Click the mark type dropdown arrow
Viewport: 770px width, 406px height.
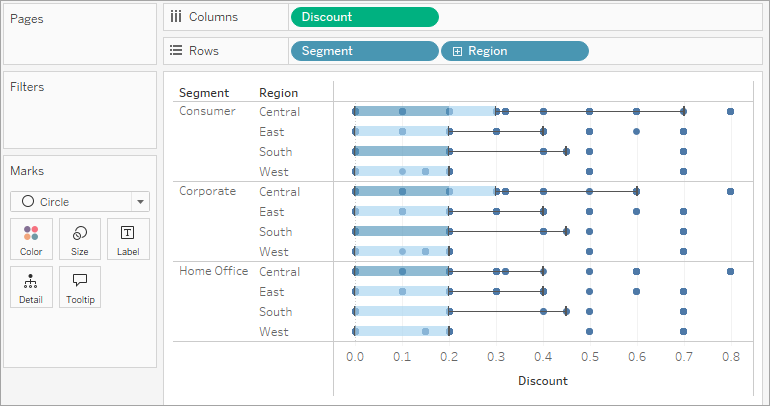tap(140, 201)
